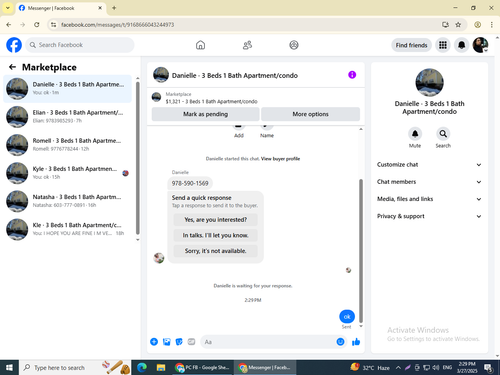Open Kle conversation in chat list
This screenshot has width=500, height=375.
click(x=68, y=229)
